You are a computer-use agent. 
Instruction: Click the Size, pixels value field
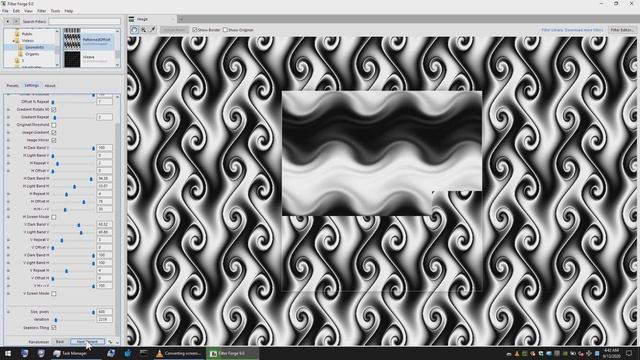click(104, 312)
